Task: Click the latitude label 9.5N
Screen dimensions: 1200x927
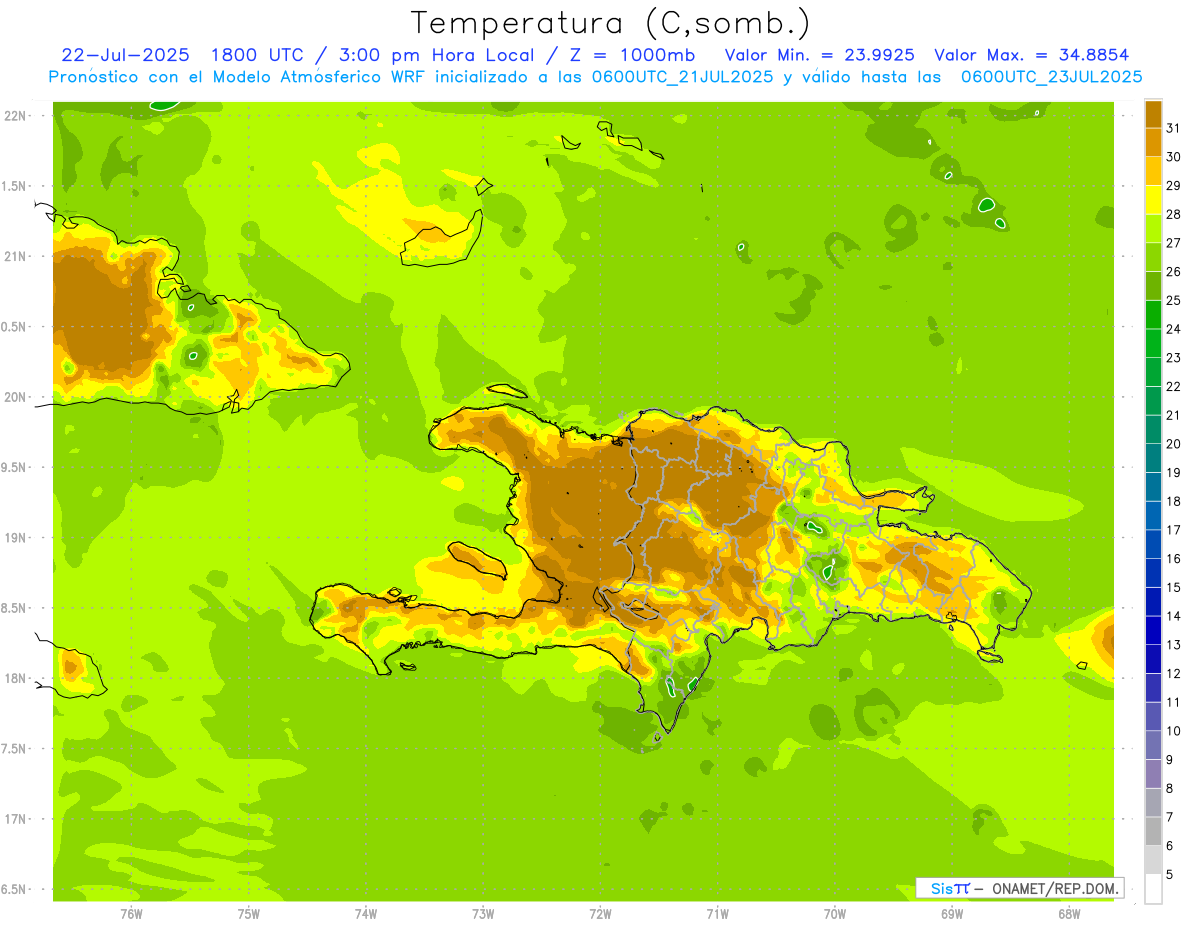Action: coord(14,467)
